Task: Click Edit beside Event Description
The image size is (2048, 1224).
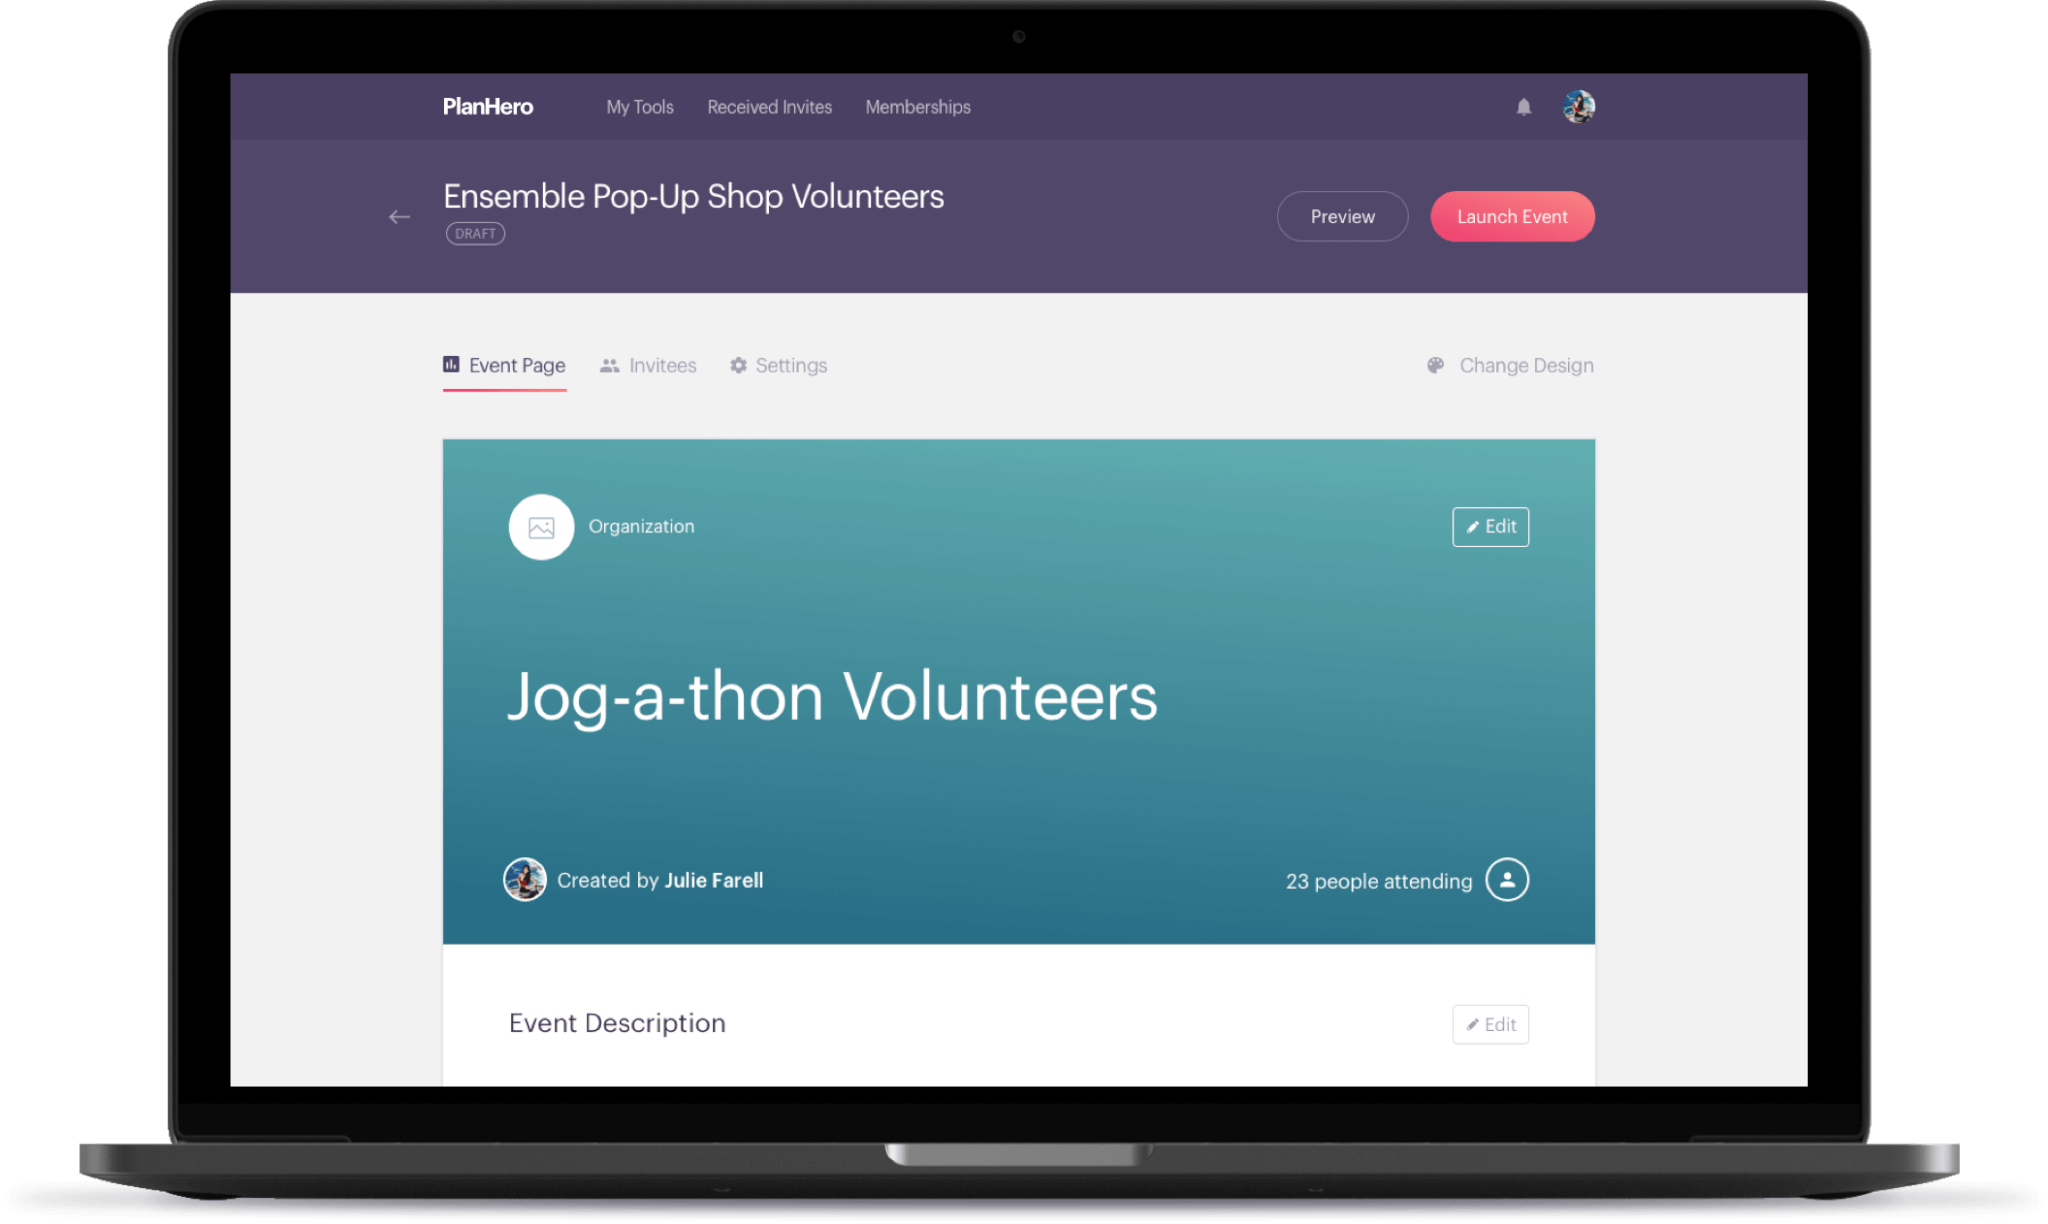Action: 1490,1024
